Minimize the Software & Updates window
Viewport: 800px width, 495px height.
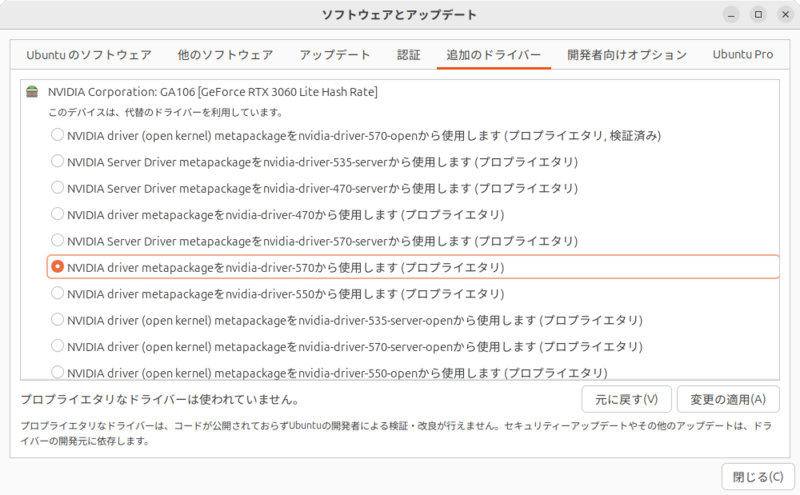point(733,15)
